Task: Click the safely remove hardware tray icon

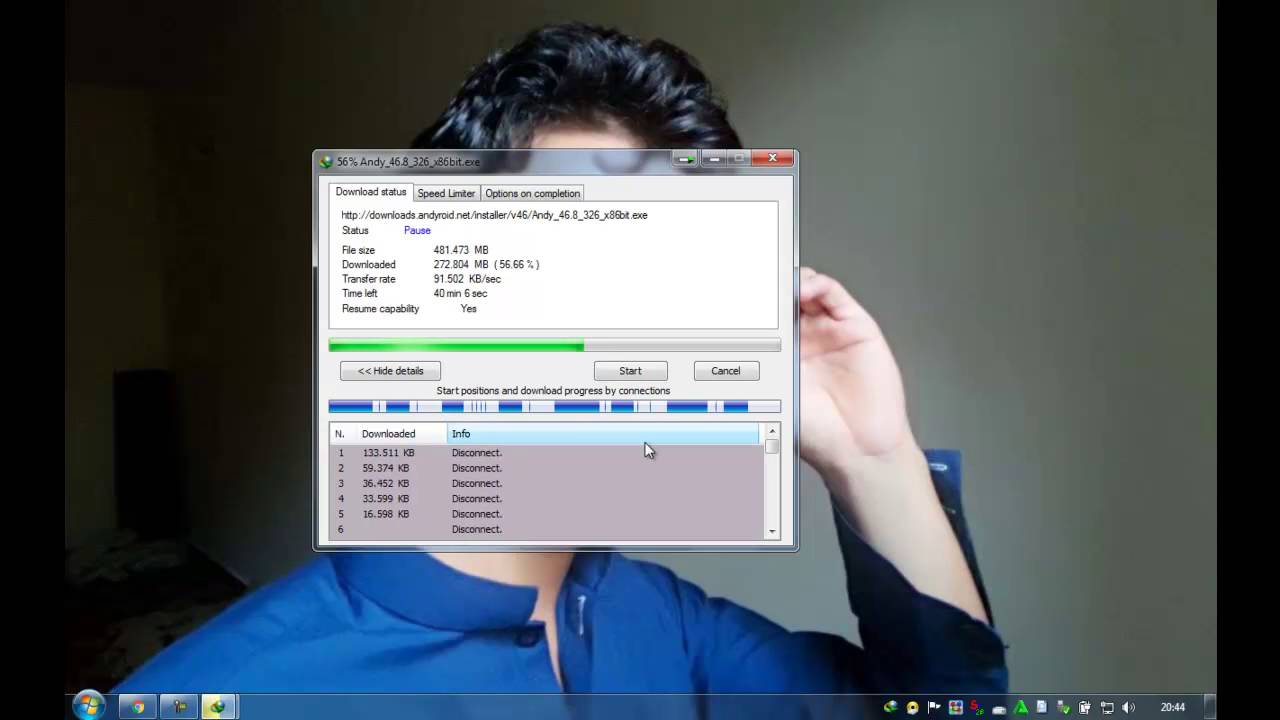Action: (x=1064, y=707)
